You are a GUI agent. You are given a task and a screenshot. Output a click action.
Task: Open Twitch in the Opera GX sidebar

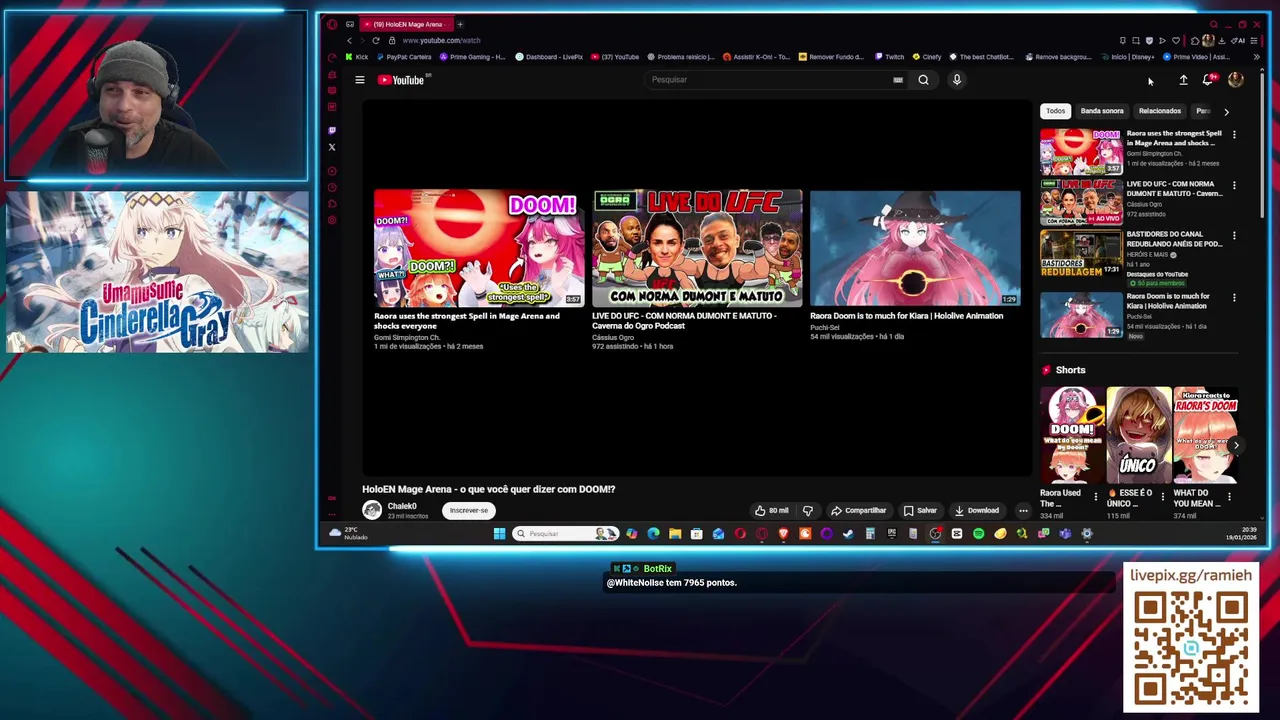pos(332,130)
